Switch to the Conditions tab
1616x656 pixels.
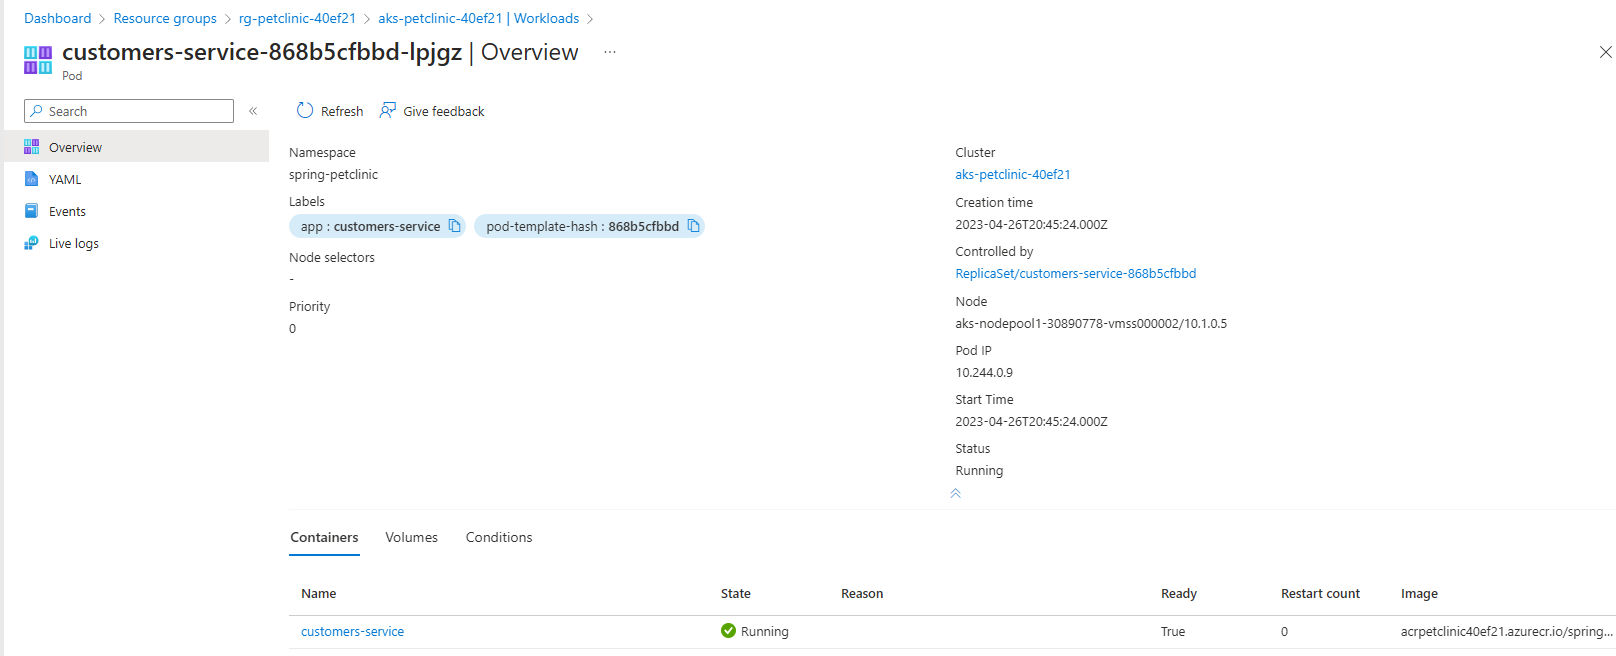click(499, 537)
